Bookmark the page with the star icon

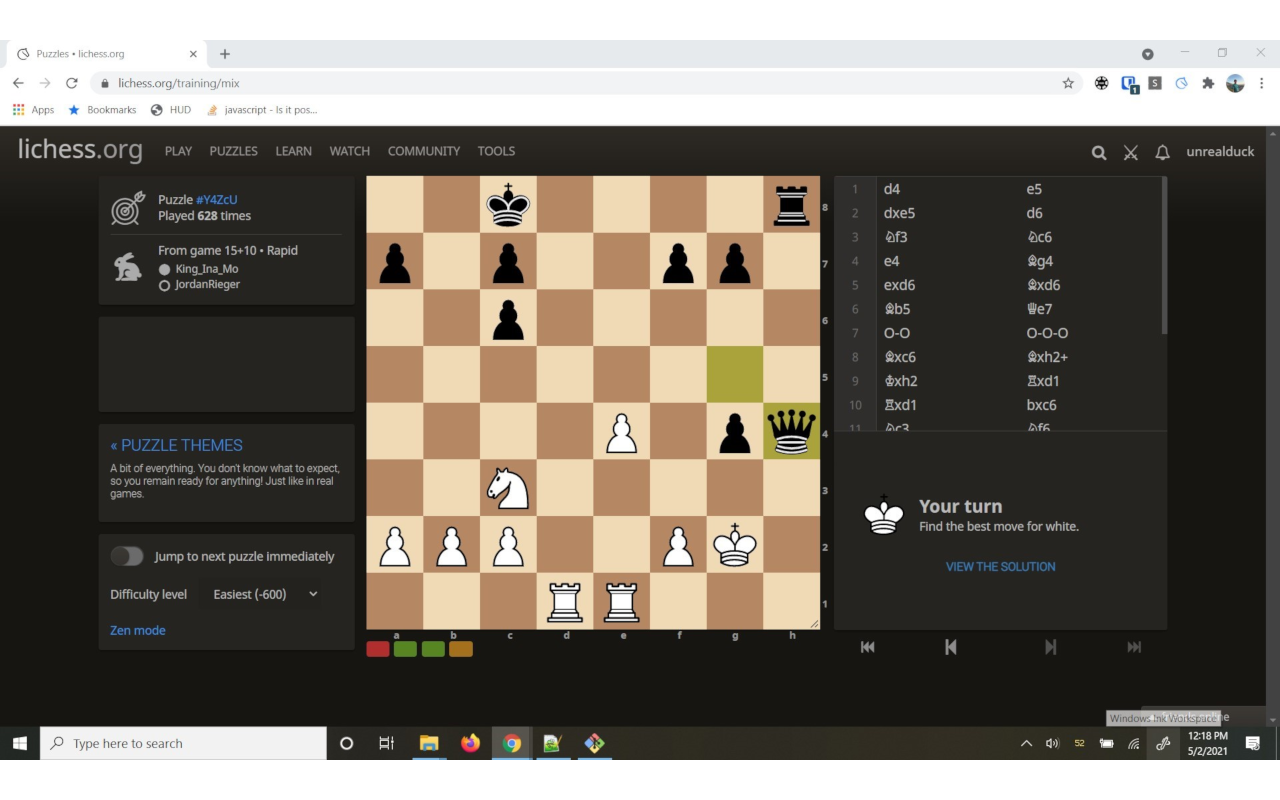click(x=1068, y=83)
